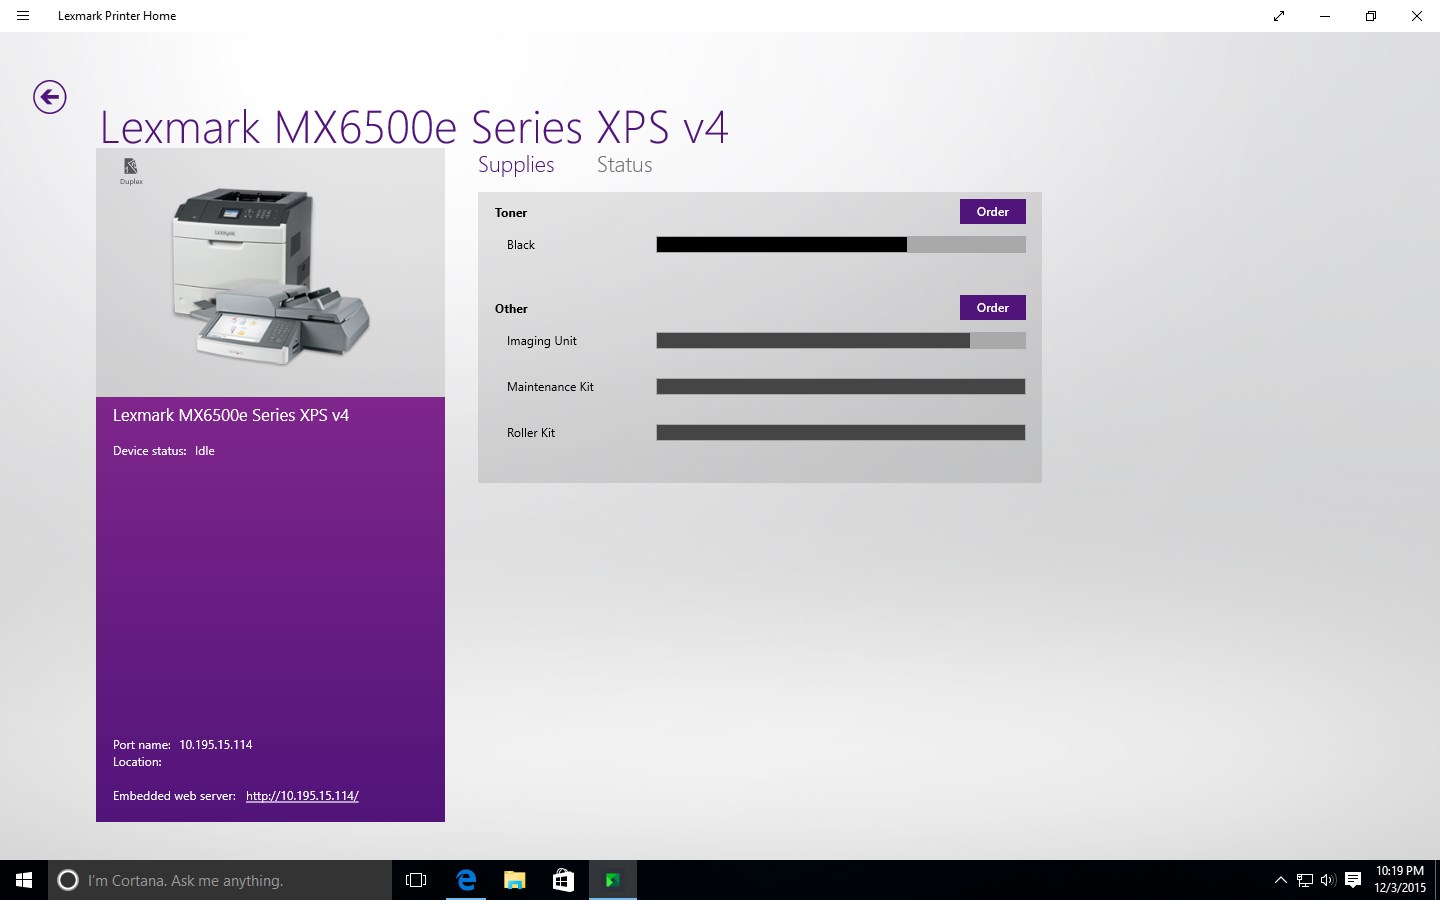Click the Black toner level bar
The width and height of the screenshot is (1440, 900).
tap(841, 244)
